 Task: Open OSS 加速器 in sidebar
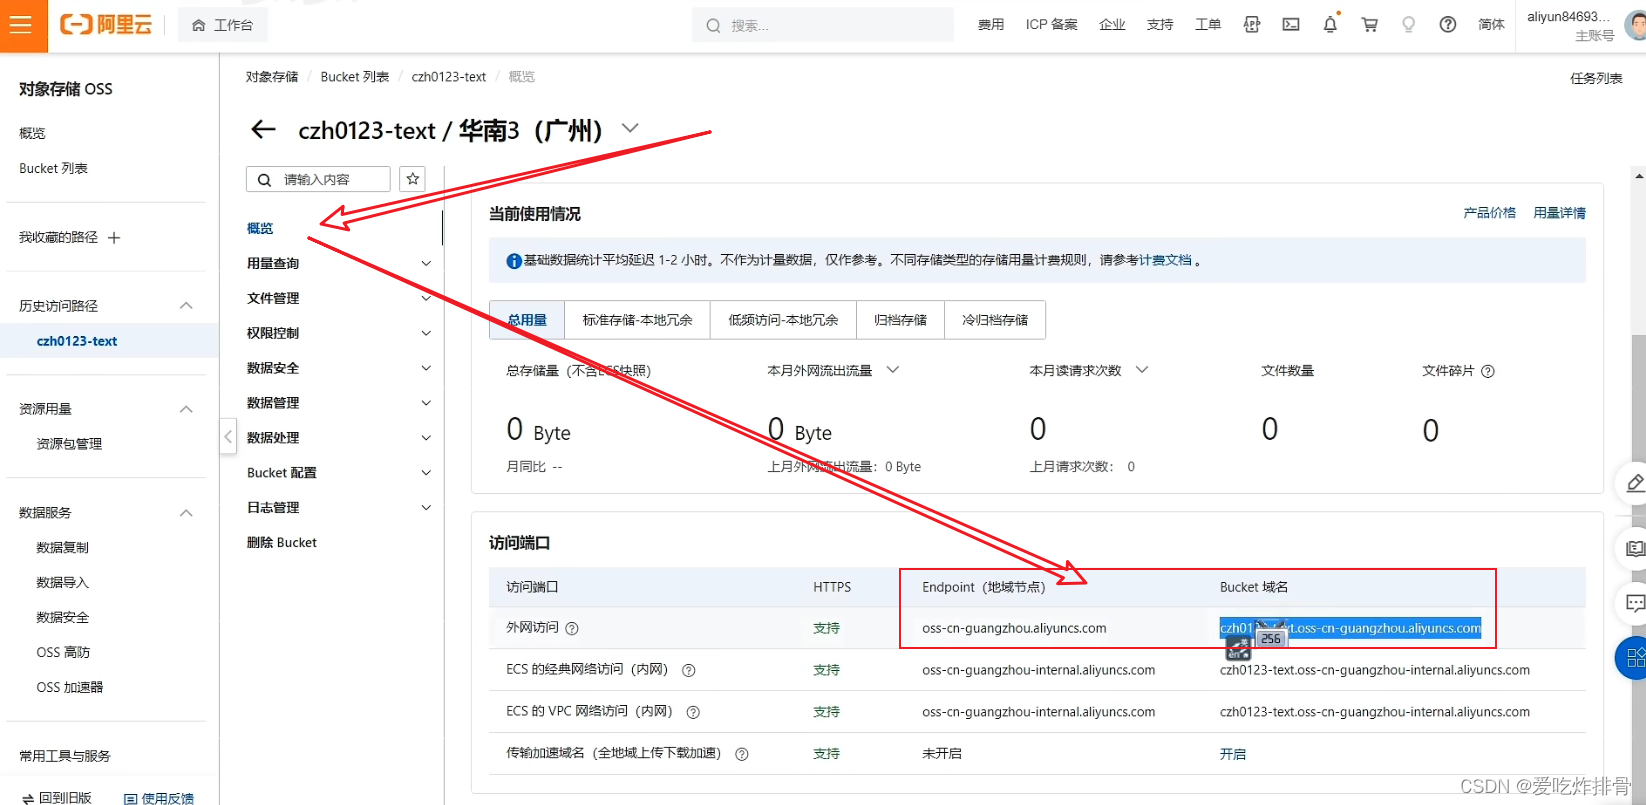tap(70, 687)
